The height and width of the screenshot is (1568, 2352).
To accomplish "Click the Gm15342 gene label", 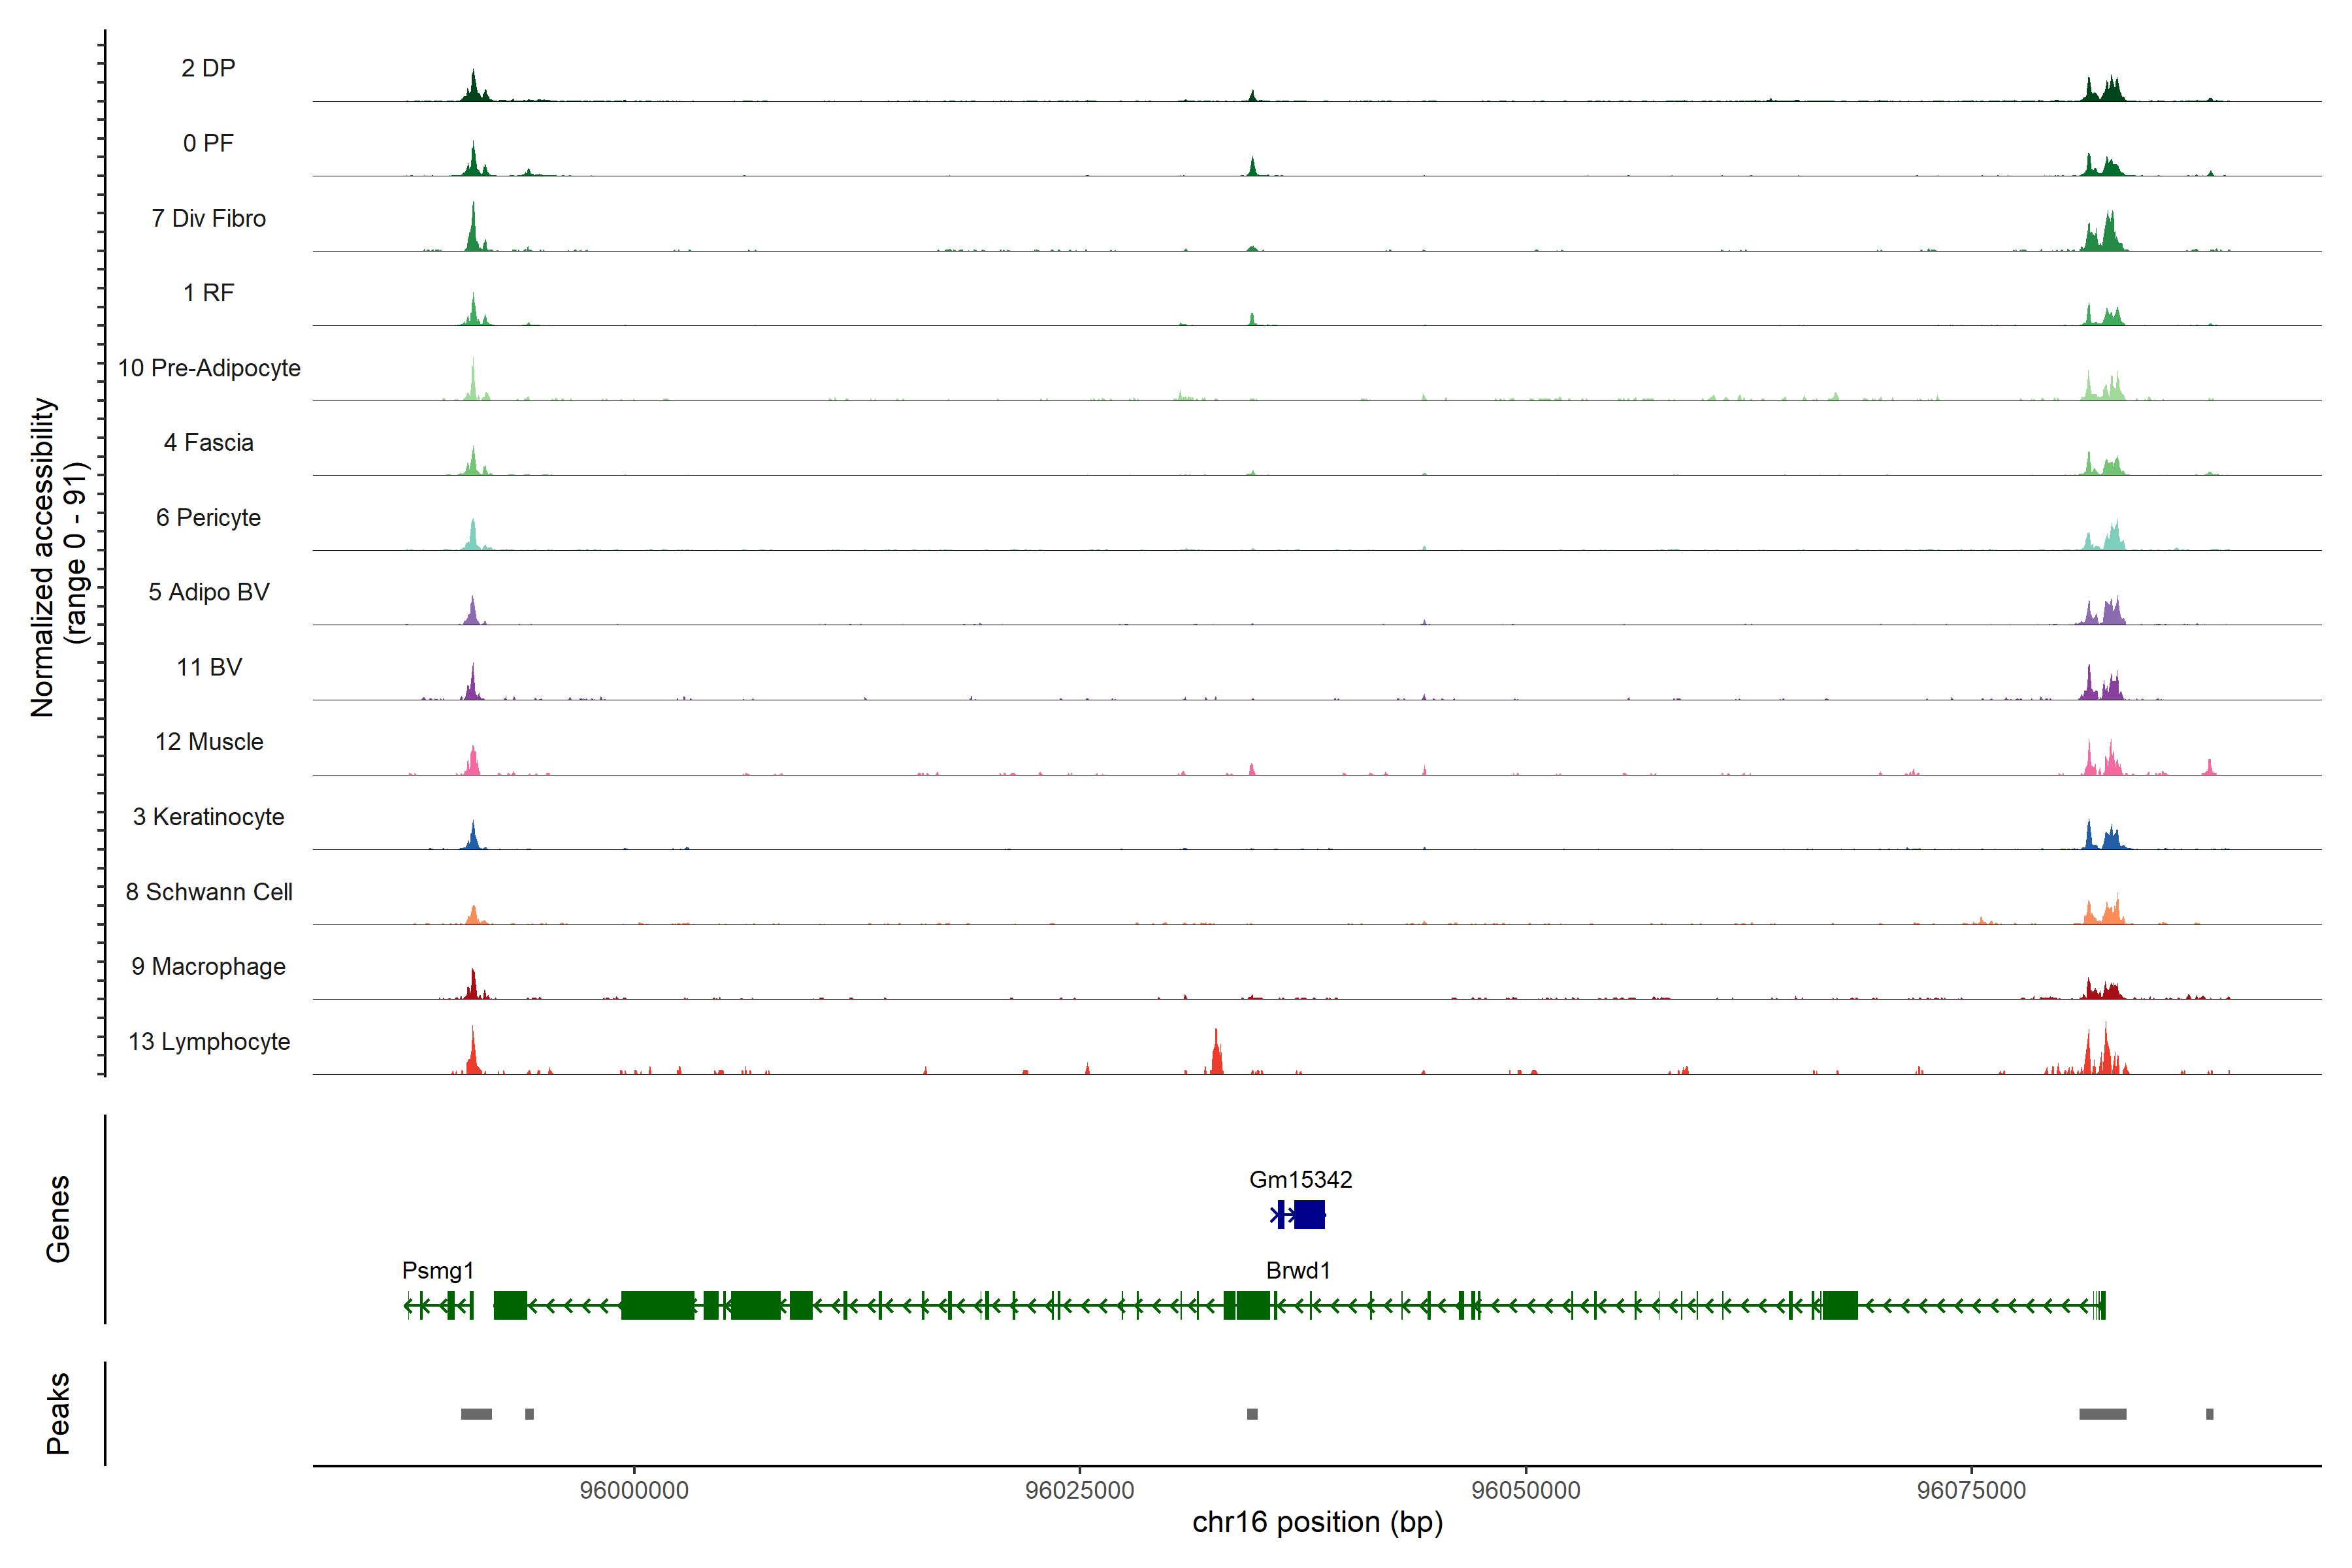I will 1300,1179.
